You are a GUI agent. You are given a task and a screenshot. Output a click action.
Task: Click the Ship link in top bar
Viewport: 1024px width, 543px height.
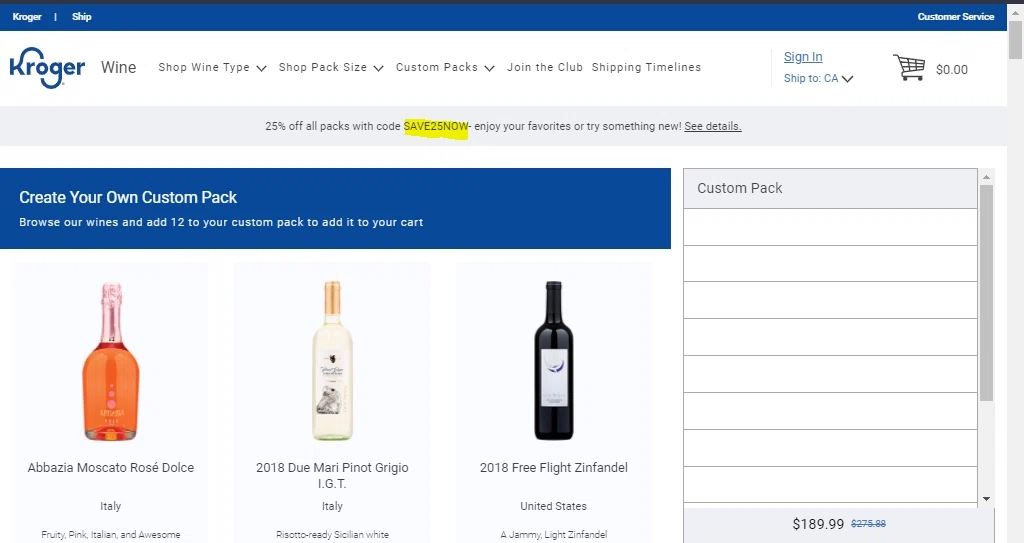click(x=82, y=17)
